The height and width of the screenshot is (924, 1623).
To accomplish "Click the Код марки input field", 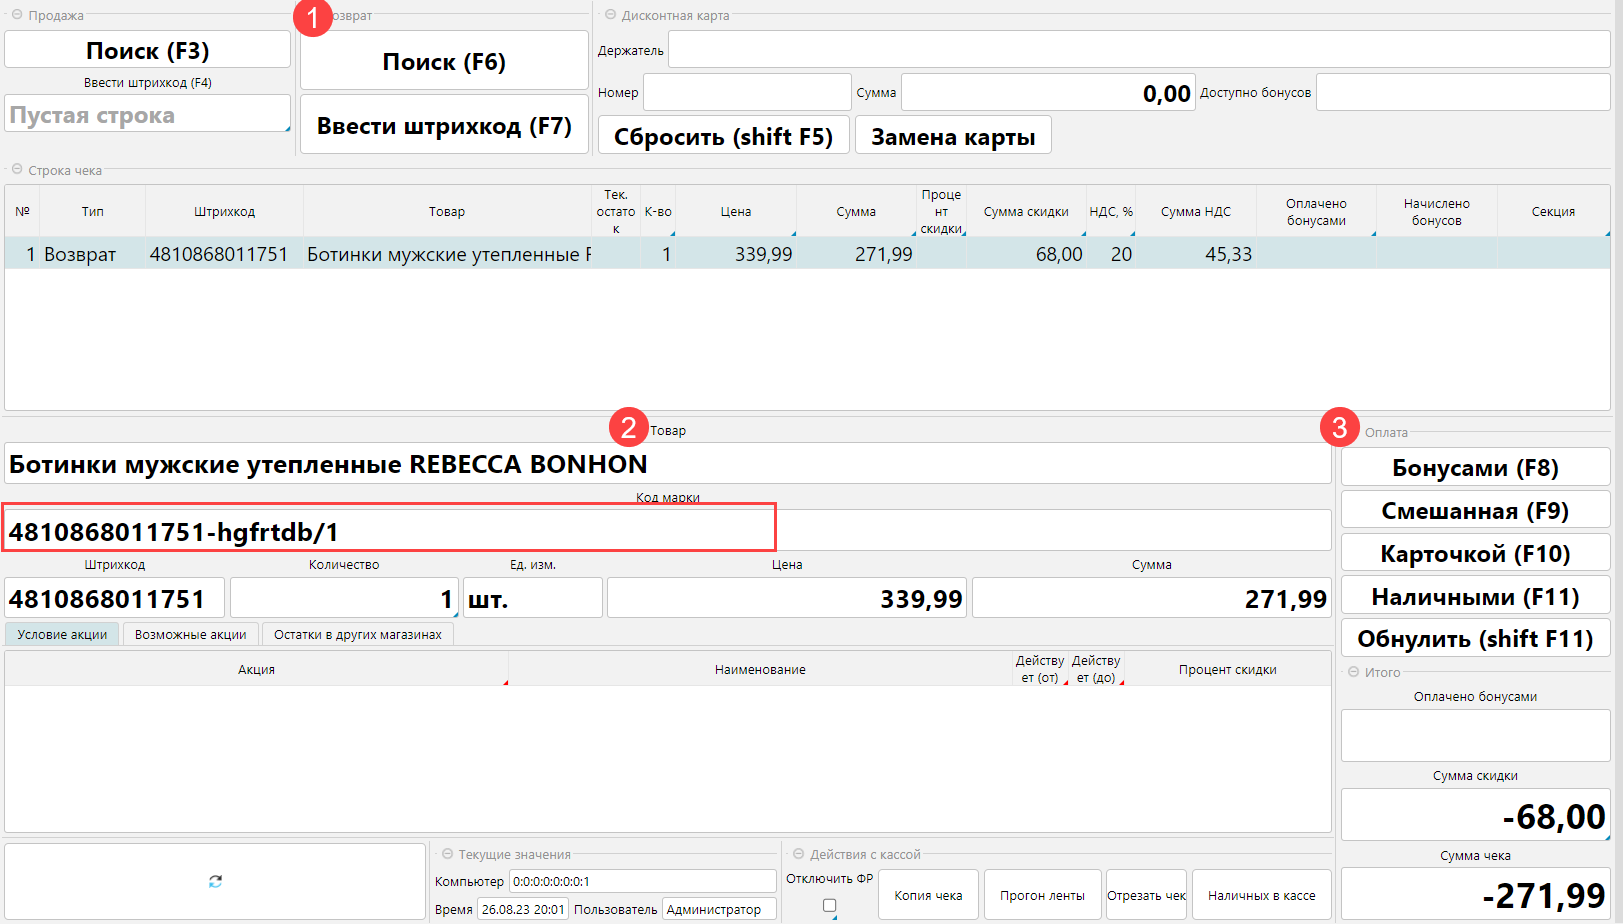I will (666, 531).
